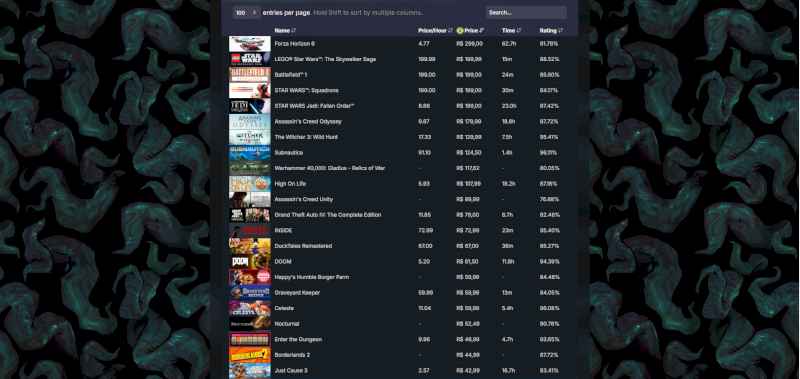Open the Jedi Fallen Order thumbnail
The image size is (800, 379).
coord(249,106)
